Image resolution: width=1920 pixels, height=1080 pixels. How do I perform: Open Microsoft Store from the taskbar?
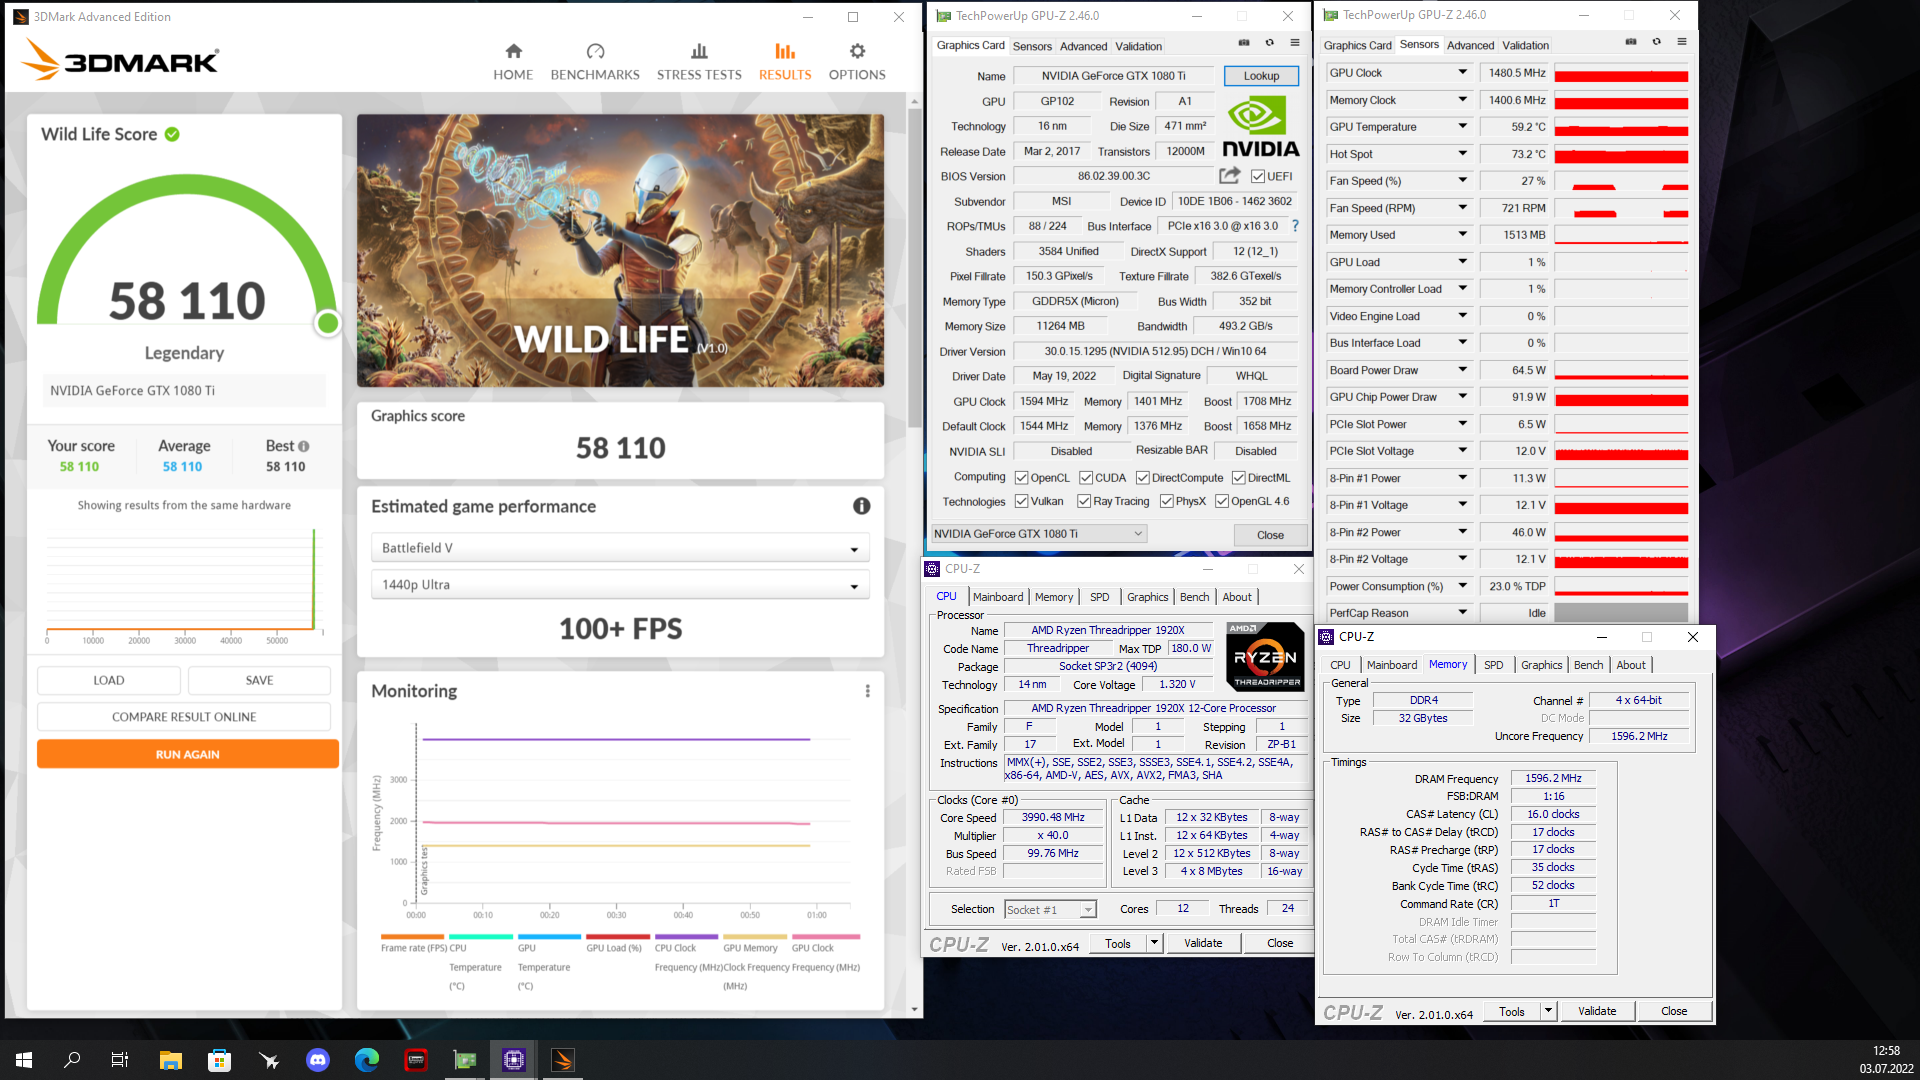(219, 1060)
